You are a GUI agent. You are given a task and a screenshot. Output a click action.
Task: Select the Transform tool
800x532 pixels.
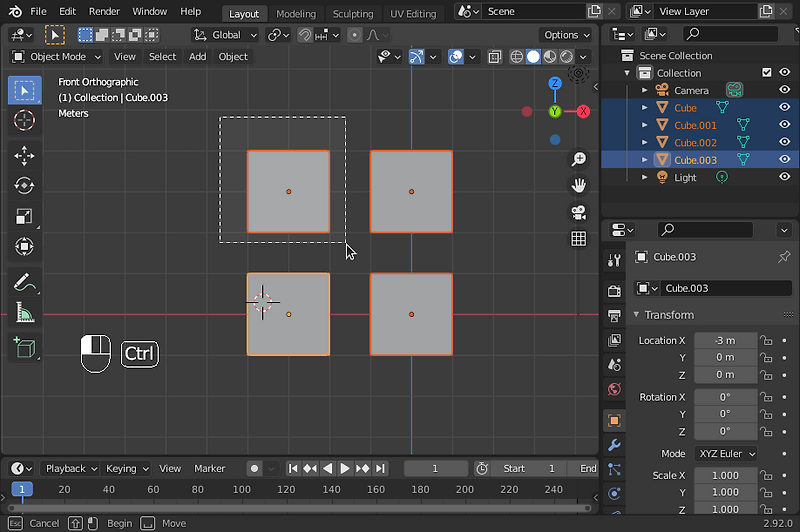tap(24, 247)
